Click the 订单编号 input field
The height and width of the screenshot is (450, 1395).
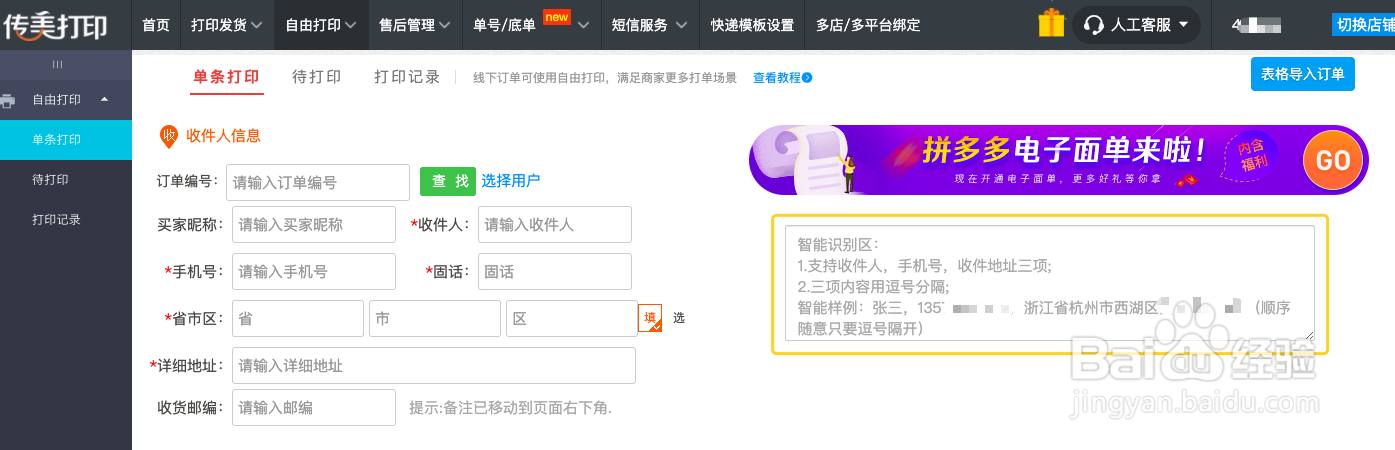click(x=318, y=182)
